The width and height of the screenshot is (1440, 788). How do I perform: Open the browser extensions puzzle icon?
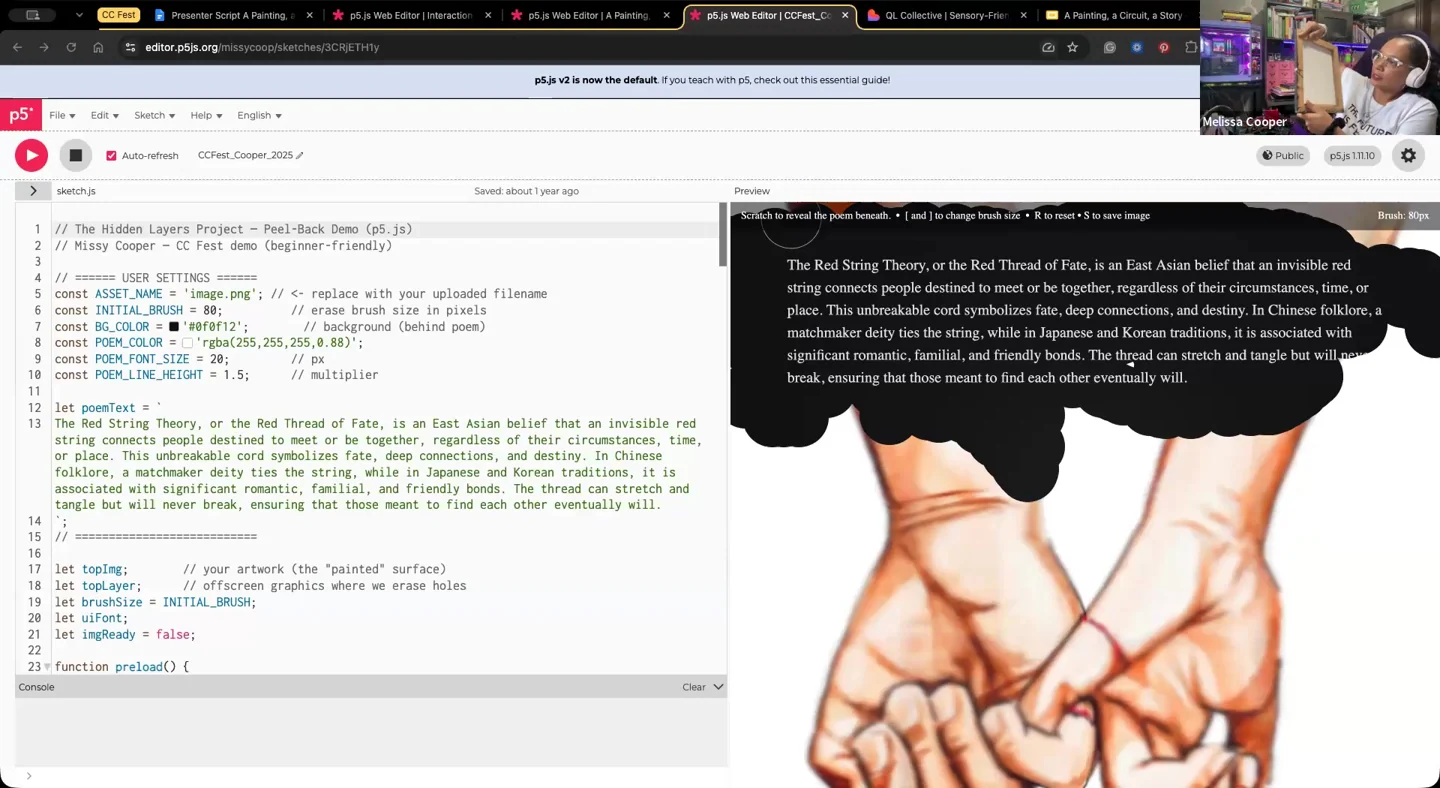coord(1191,47)
